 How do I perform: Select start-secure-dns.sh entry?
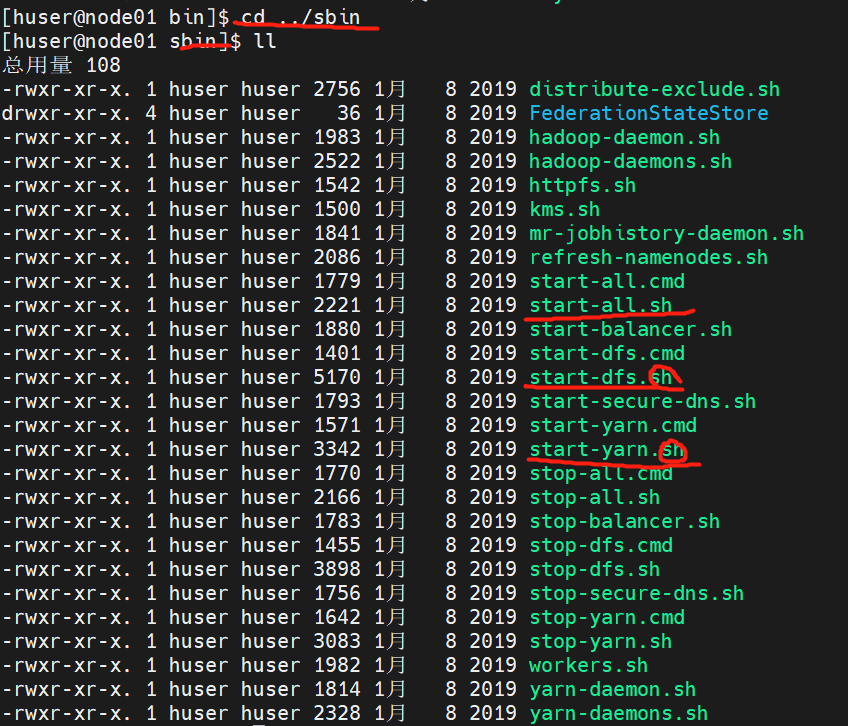(x=642, y=401)
